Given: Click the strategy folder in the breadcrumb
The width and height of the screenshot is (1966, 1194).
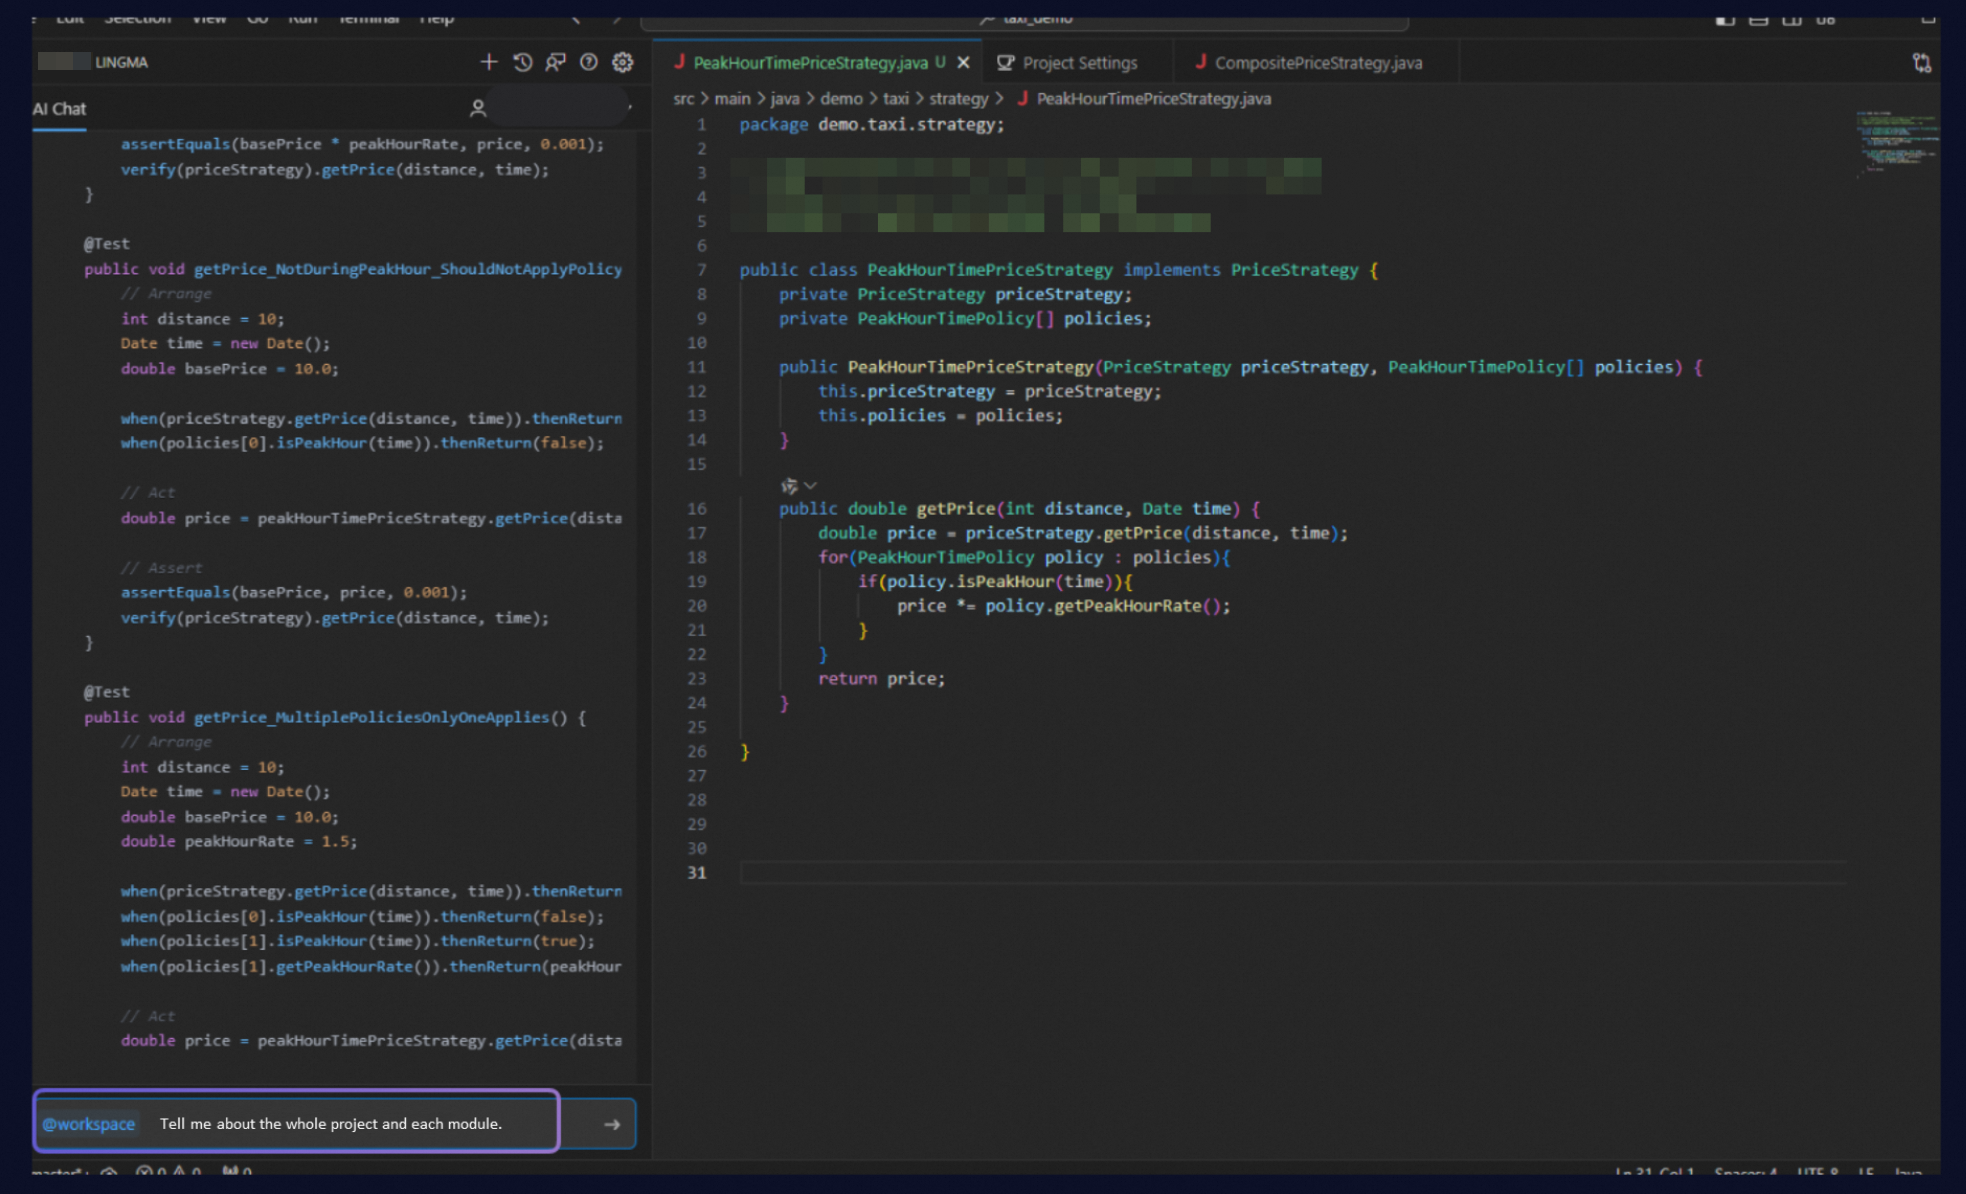Looking at the screenshot, I should [x=957, y=99].
